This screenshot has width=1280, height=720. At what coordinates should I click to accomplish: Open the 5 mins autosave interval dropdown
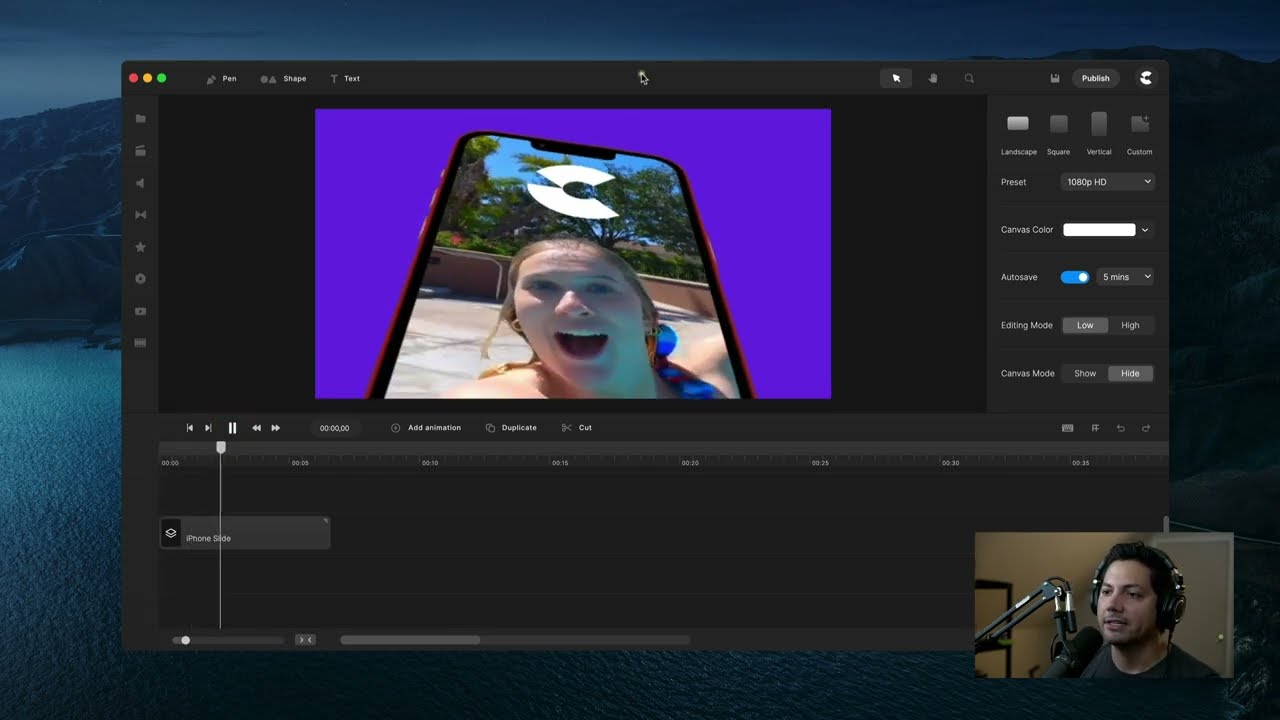pos(1125,277)
